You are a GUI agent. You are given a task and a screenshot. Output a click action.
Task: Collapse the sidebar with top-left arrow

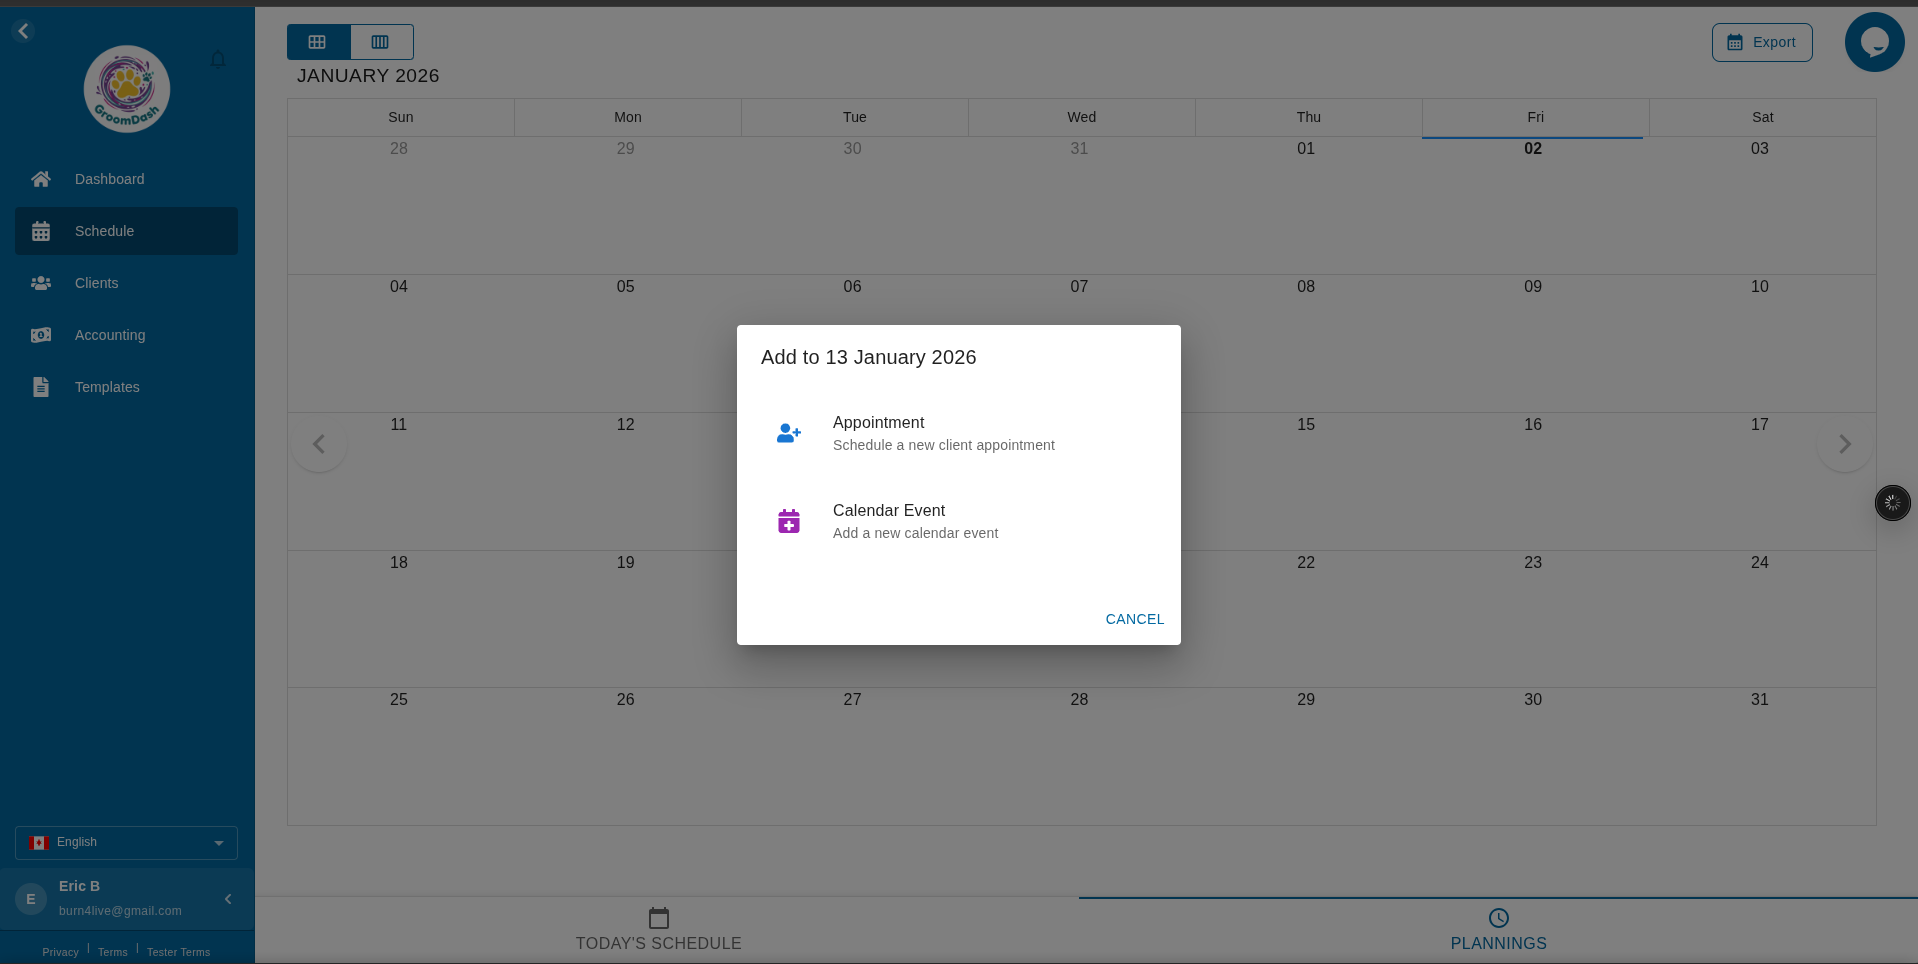23,31
